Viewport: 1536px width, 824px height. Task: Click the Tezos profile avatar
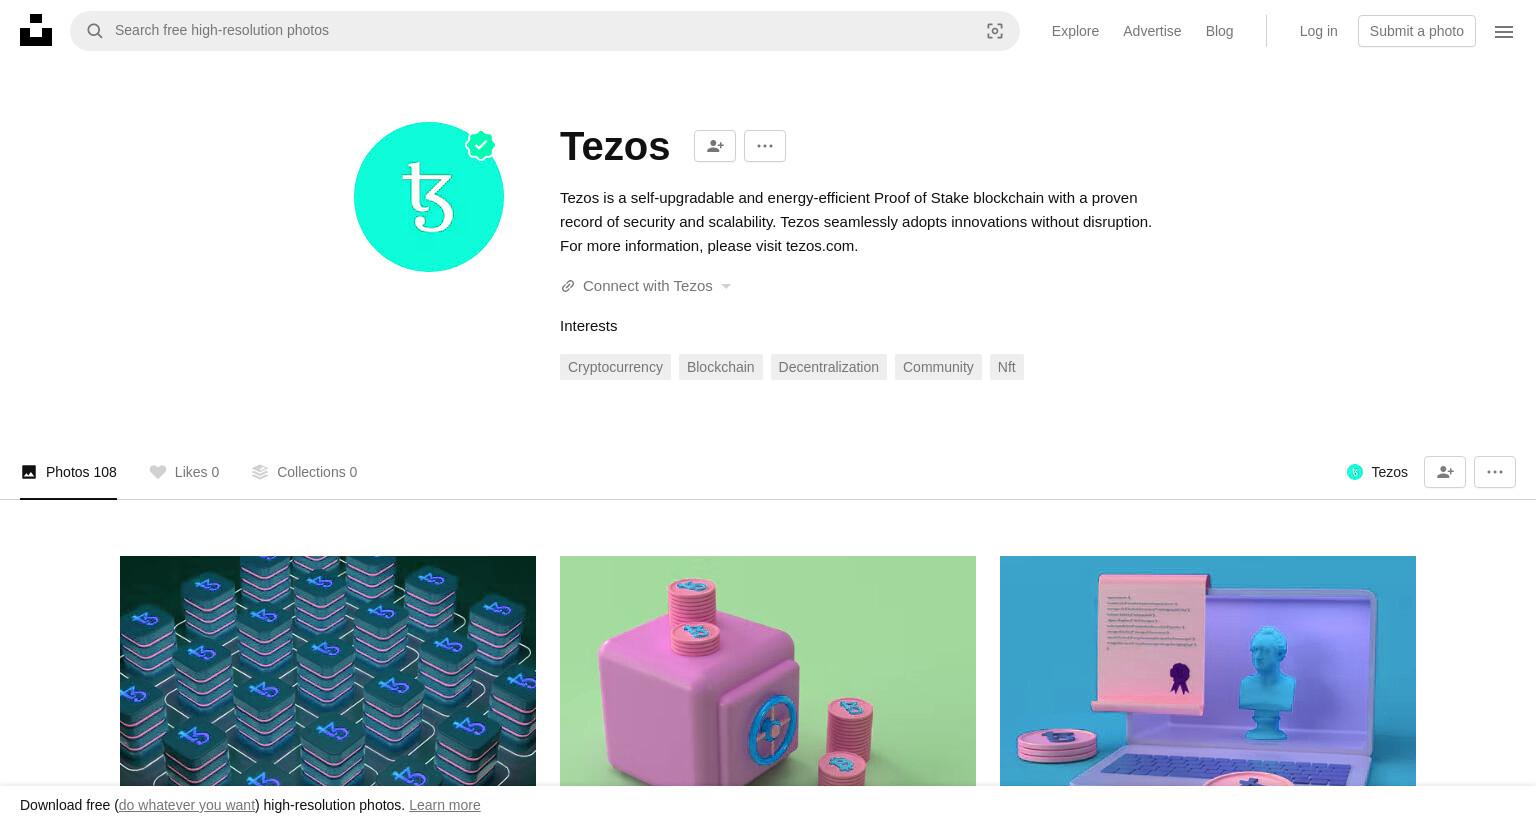[x=429, y=197]
